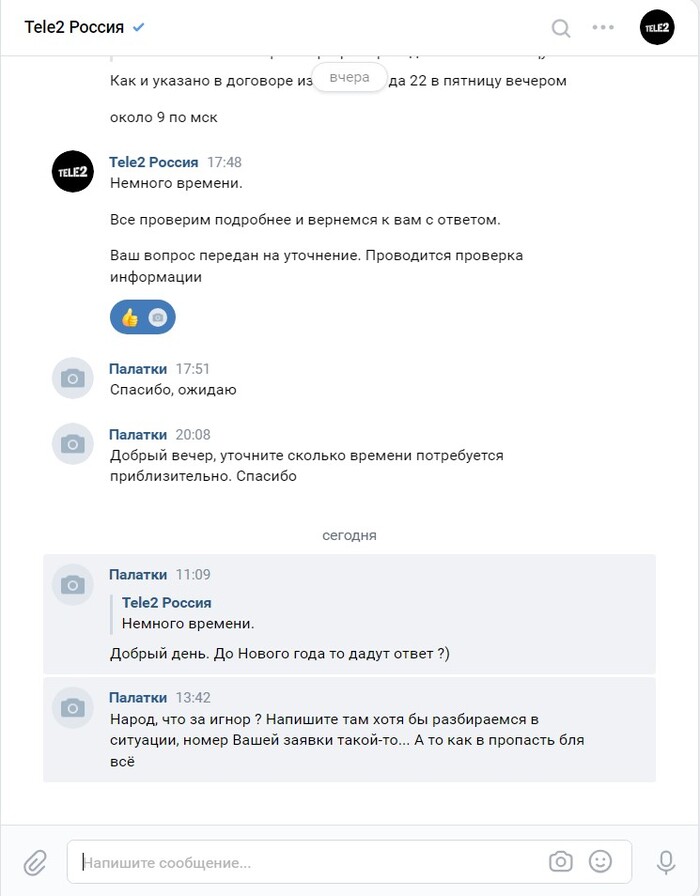Jump to the quoted Tele2 Россия reply
The width and height of the screenshot is (700, 896).
[189, 613]
